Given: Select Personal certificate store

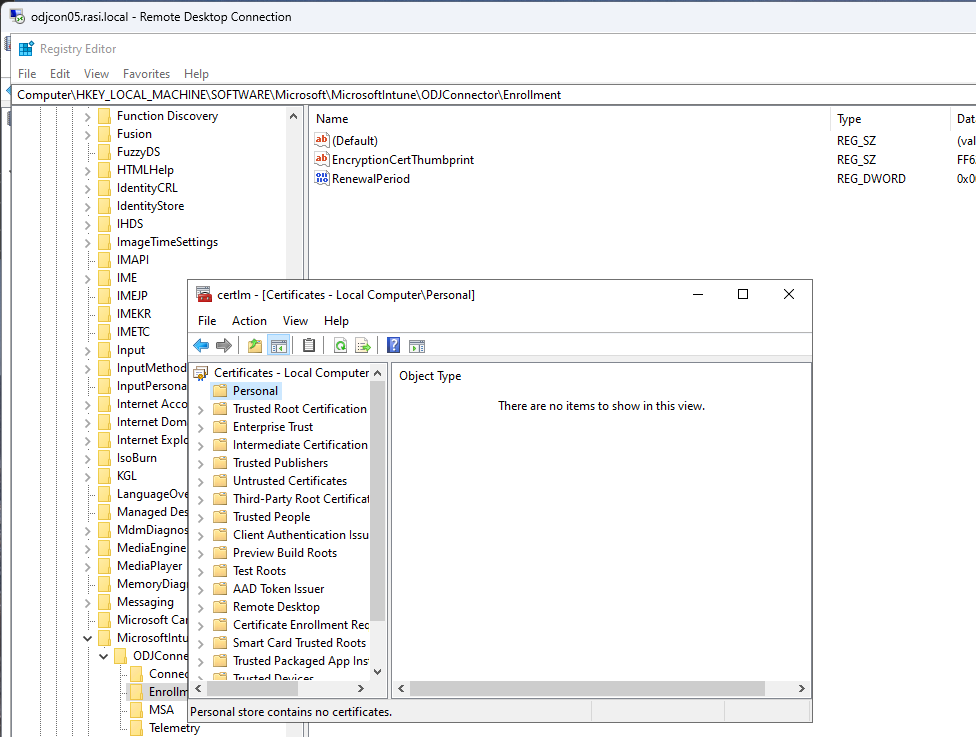Looking at the screenshot, I should (x=255, y=391).
